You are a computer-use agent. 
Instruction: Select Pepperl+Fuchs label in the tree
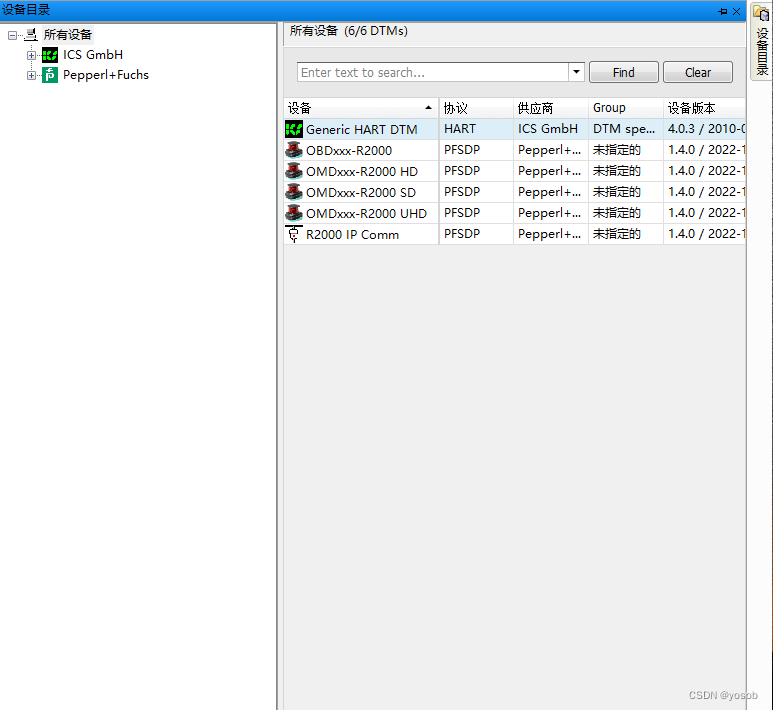[x=106, y=75]
